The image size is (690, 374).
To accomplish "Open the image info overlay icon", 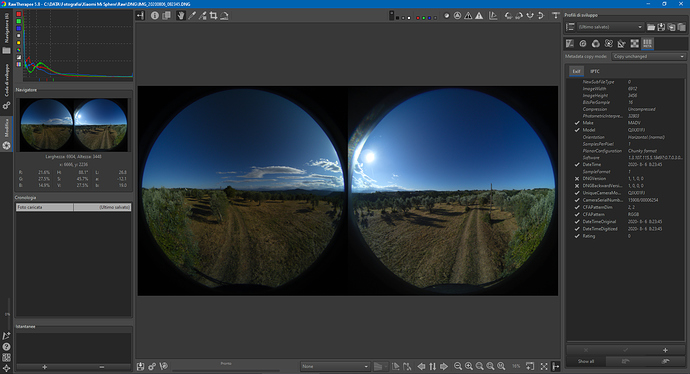I will pos(154,15).
